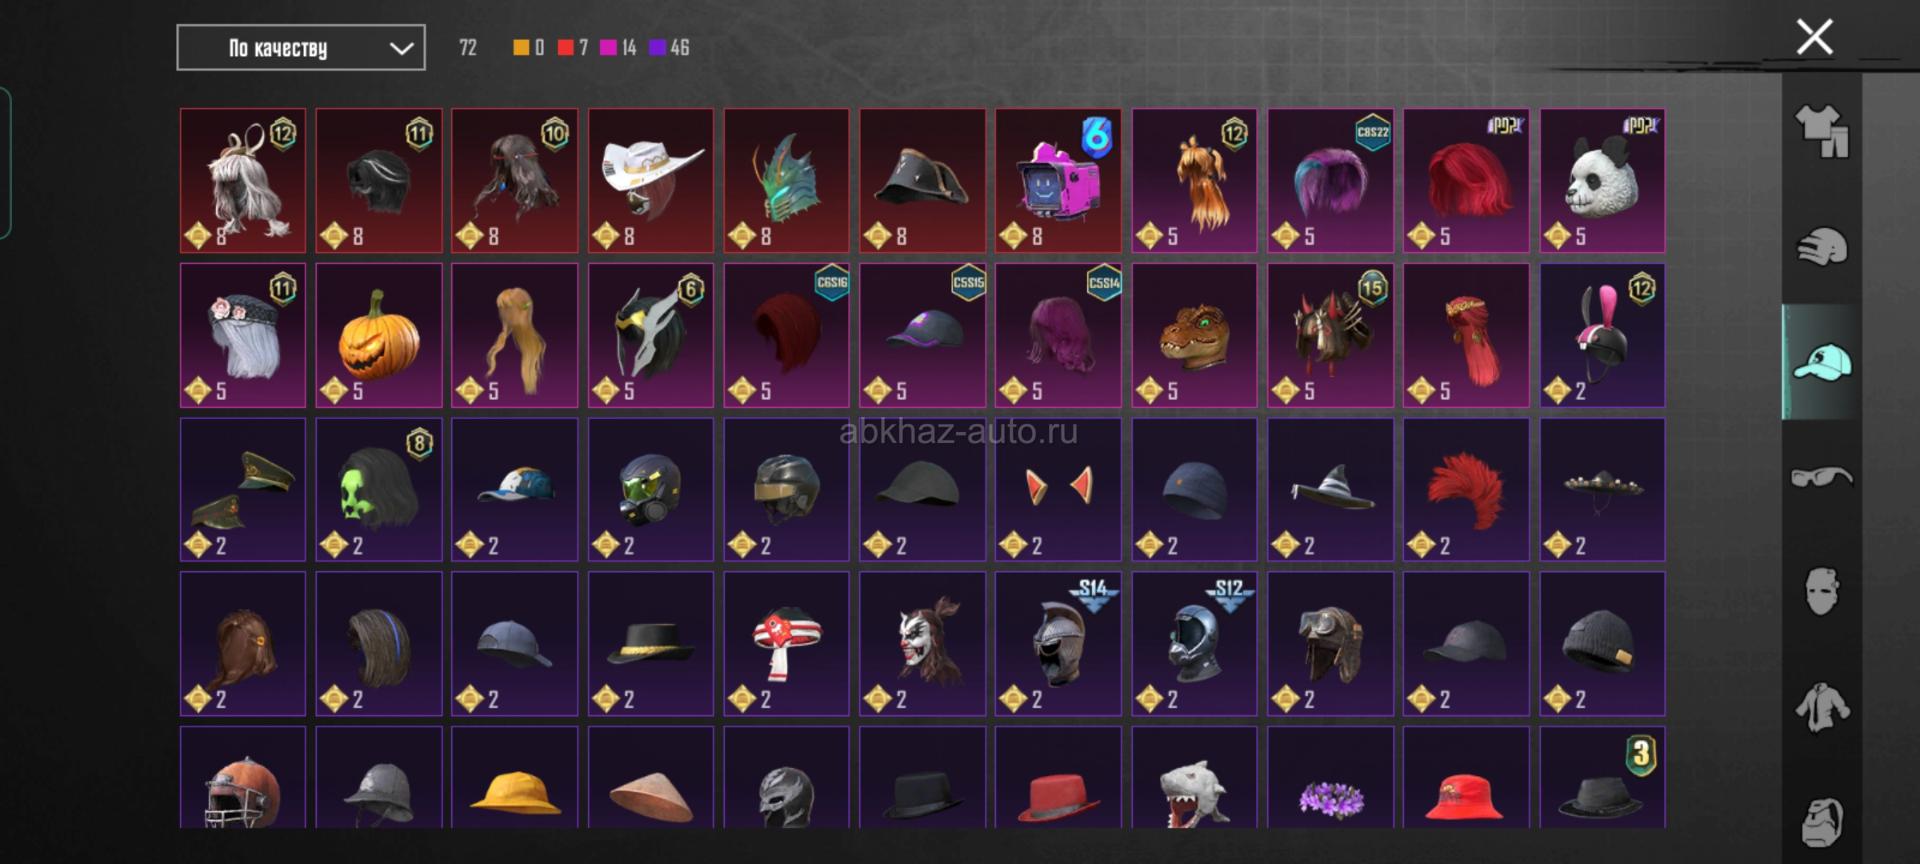The image size is (1920, 864).
Task: Open the backpack category icon
Action: tap(1821, 822)
